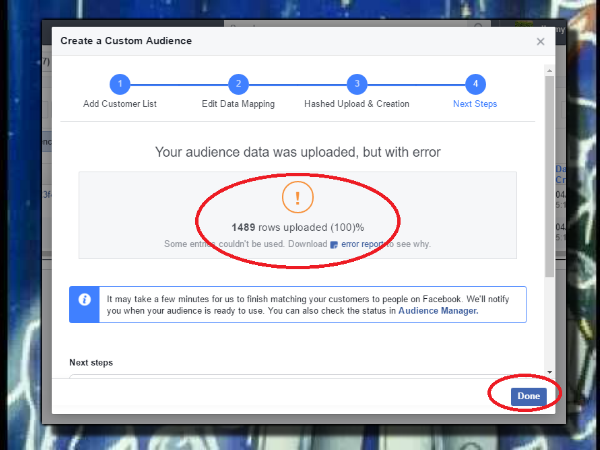Click the orange warning exclamation icon
The height and width of the screenshot is (450, 600).
[x=298, y=197]
